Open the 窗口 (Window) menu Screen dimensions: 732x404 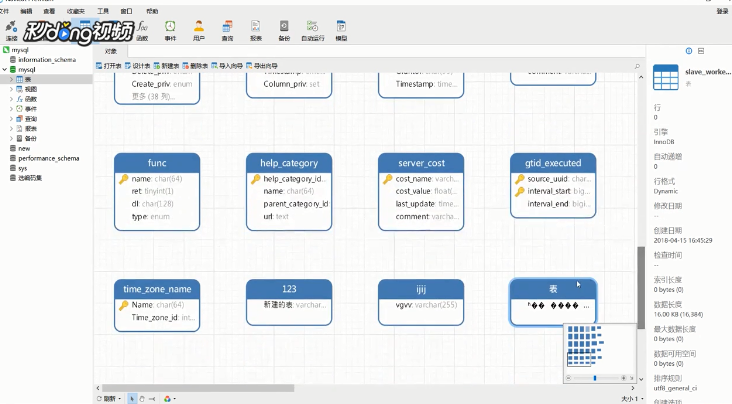coord(127,11)
